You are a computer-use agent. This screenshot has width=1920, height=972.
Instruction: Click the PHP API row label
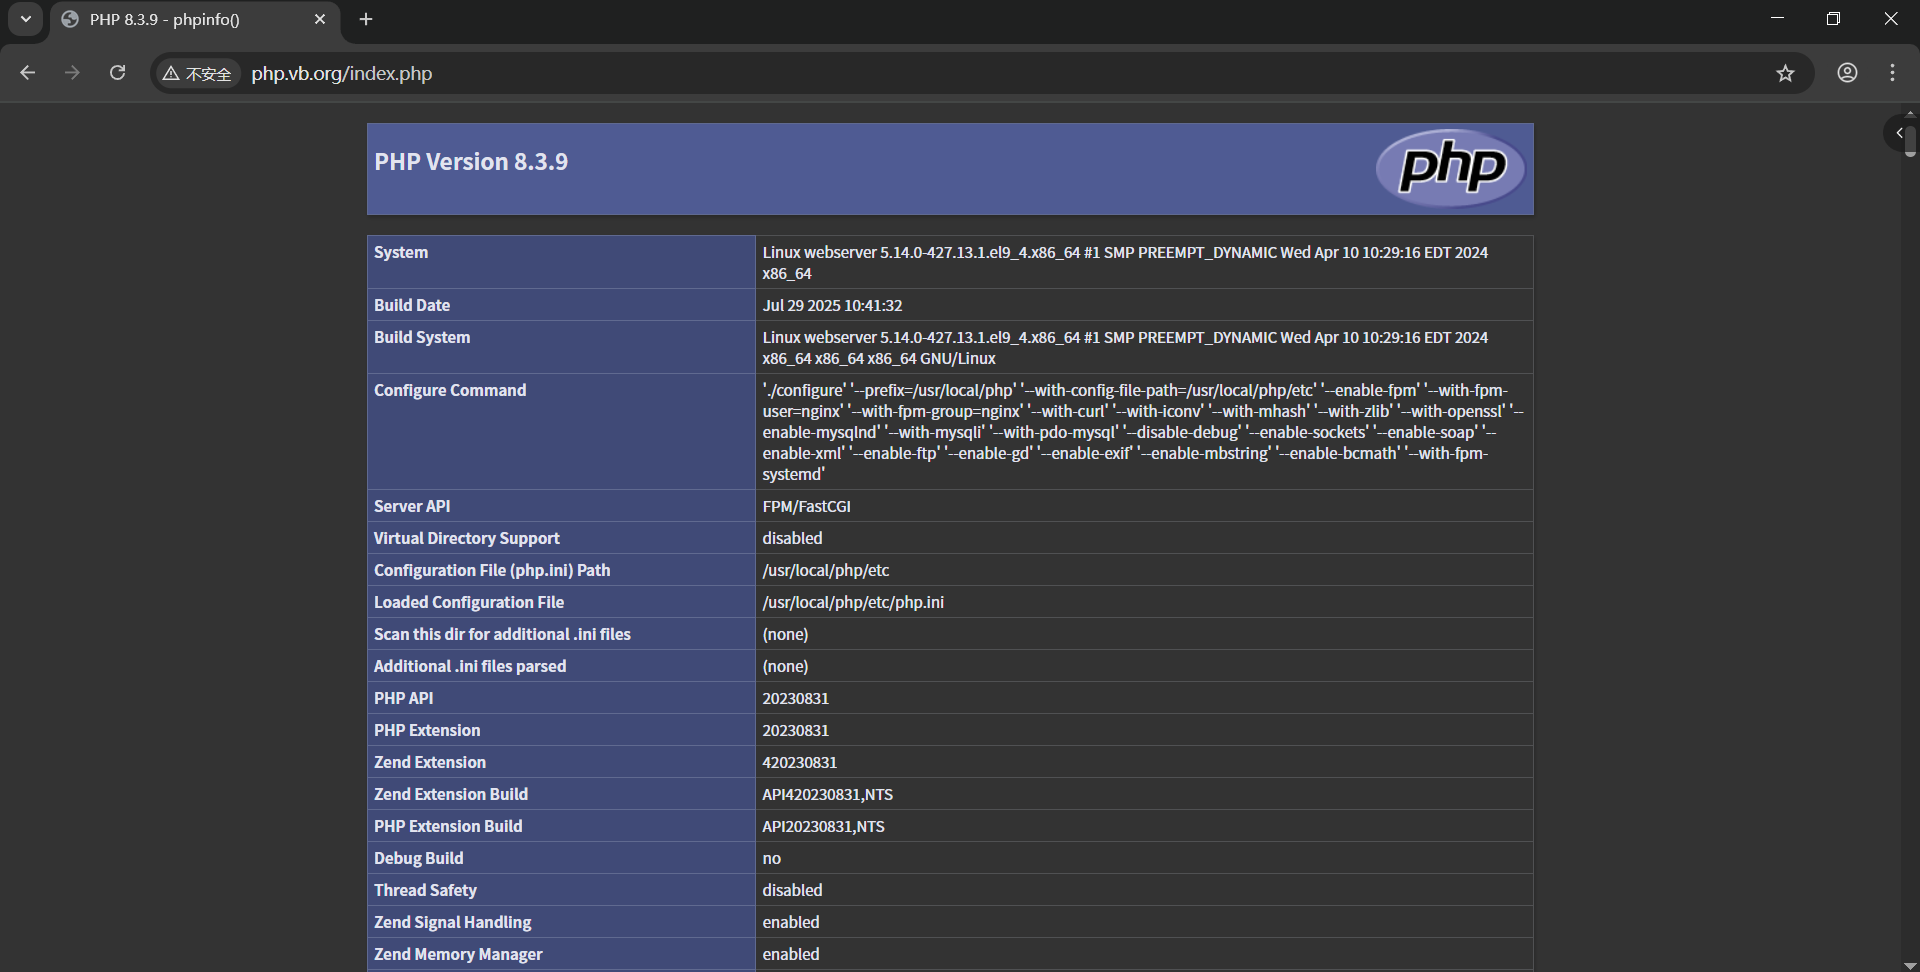coord(404,699)
